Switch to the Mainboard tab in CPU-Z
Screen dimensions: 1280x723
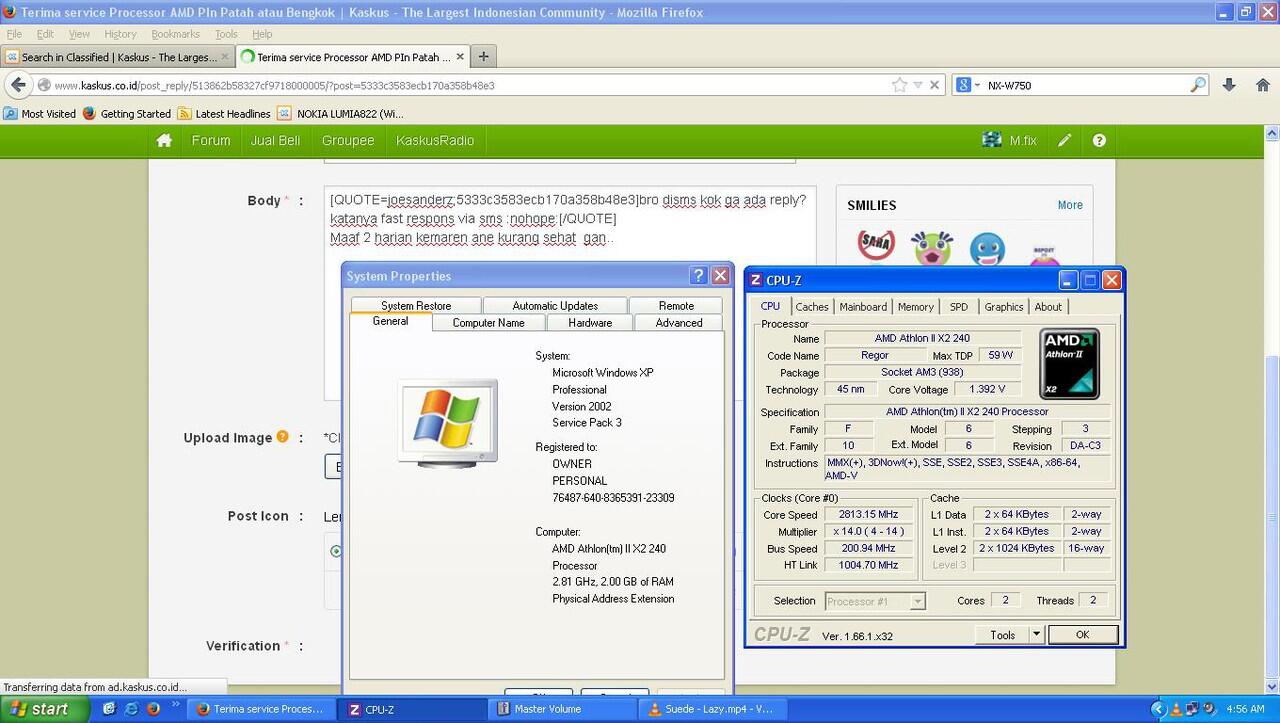(x=862, y=307)
